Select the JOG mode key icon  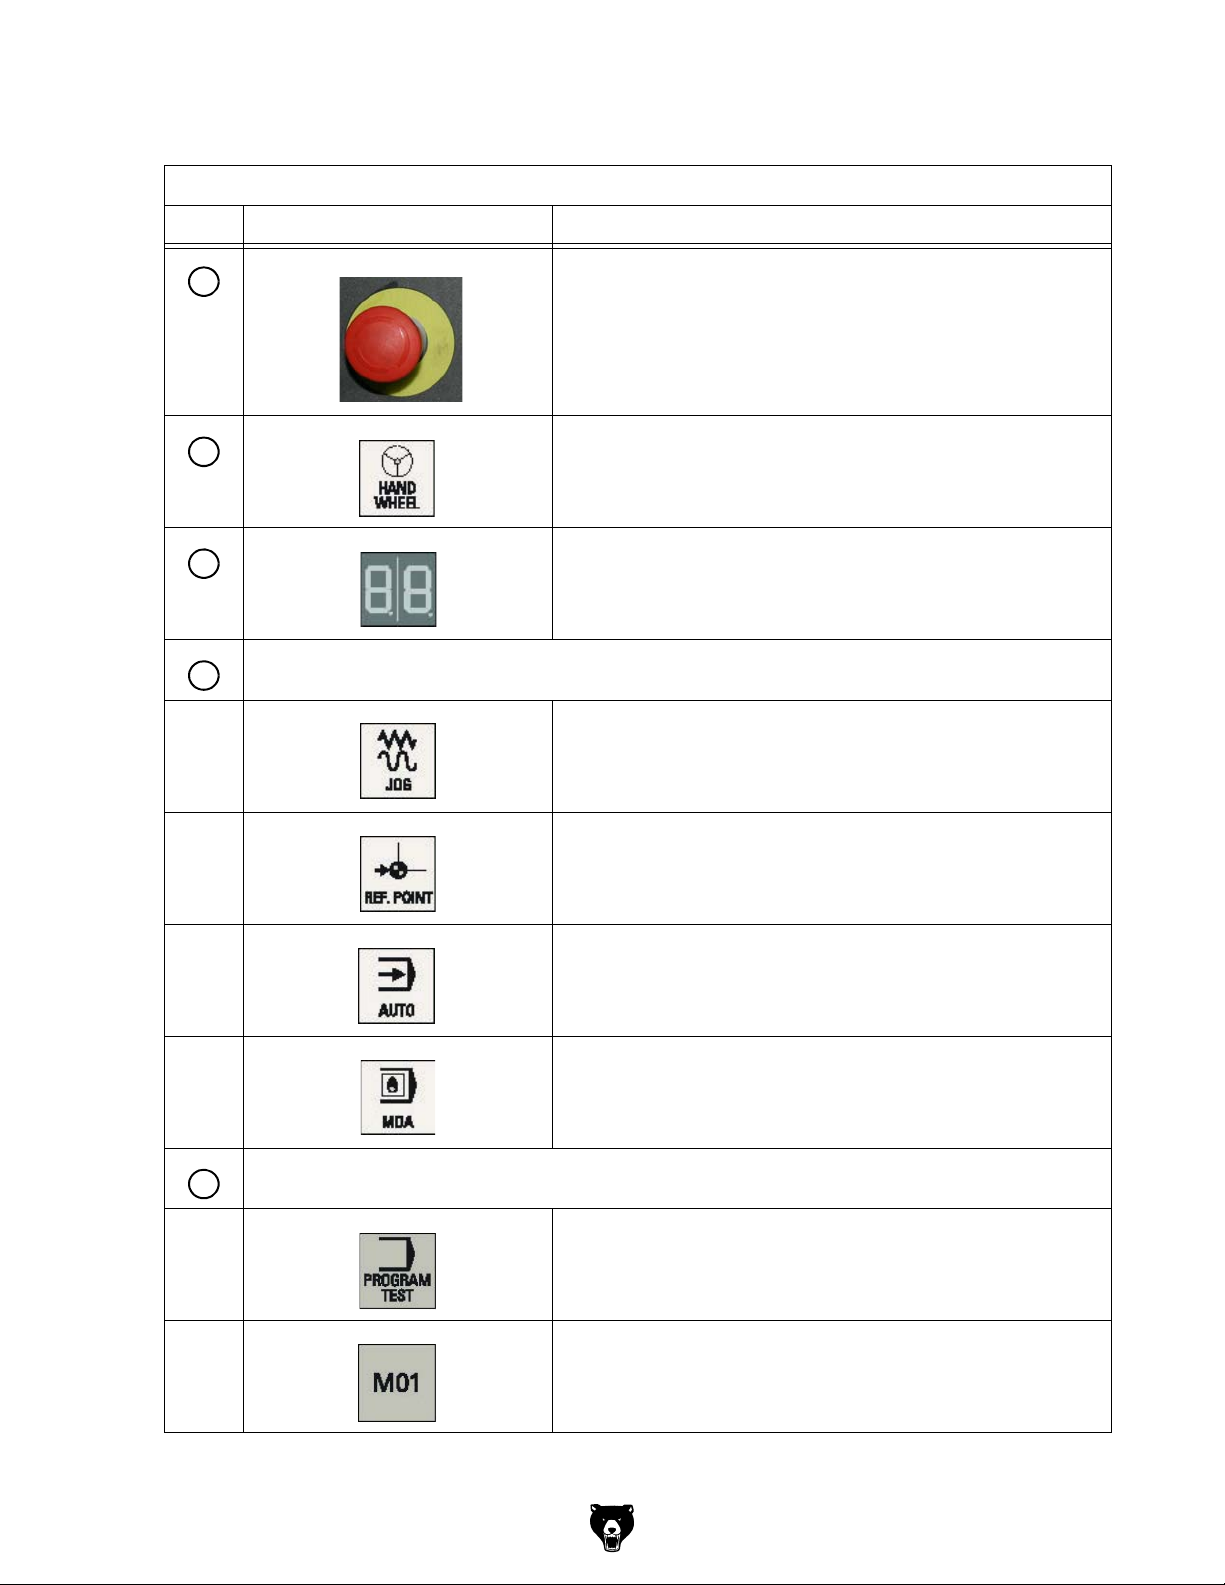click(x=398, y=761)
